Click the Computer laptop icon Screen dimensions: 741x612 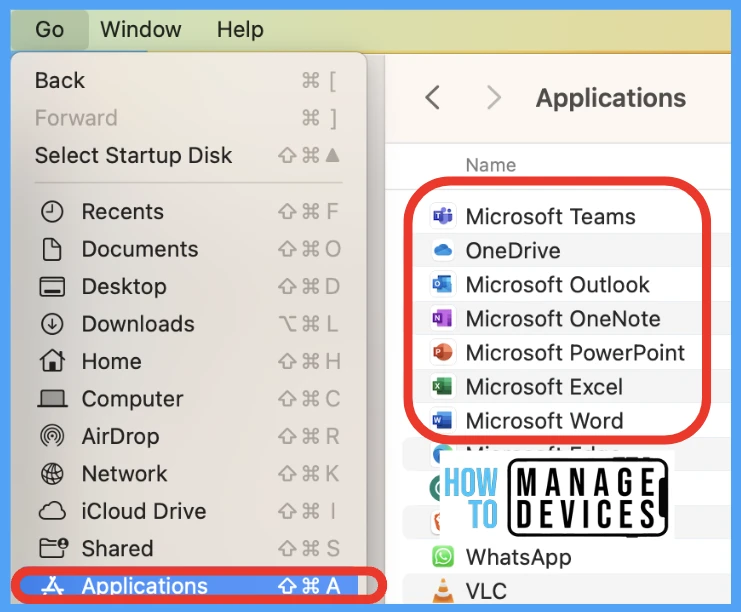[52, 399]
